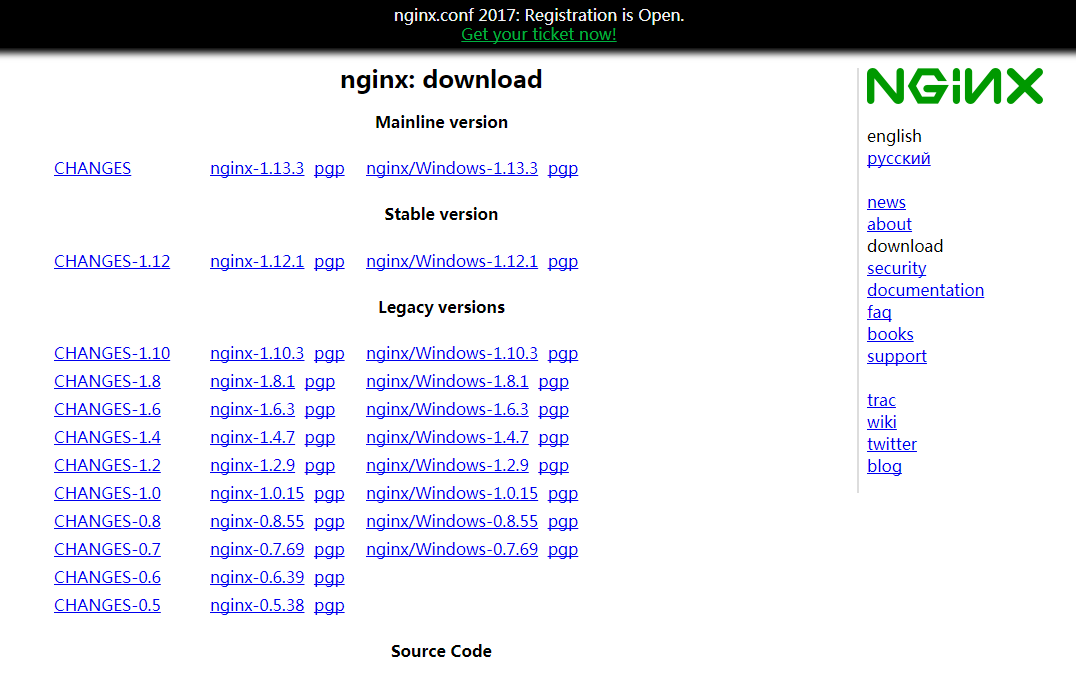Open CHANGES-1.6 link
1076x681 pixels.
pyautogui.click(x=107, y=410)
